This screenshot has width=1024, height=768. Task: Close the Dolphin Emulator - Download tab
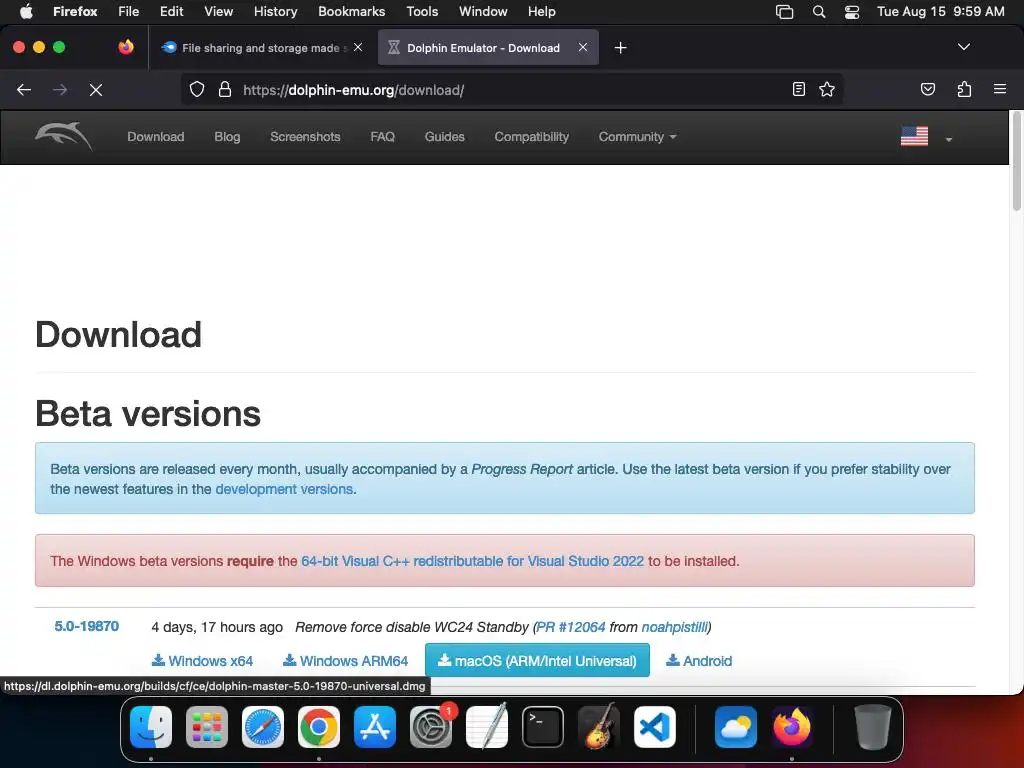[x=583, y=47]
